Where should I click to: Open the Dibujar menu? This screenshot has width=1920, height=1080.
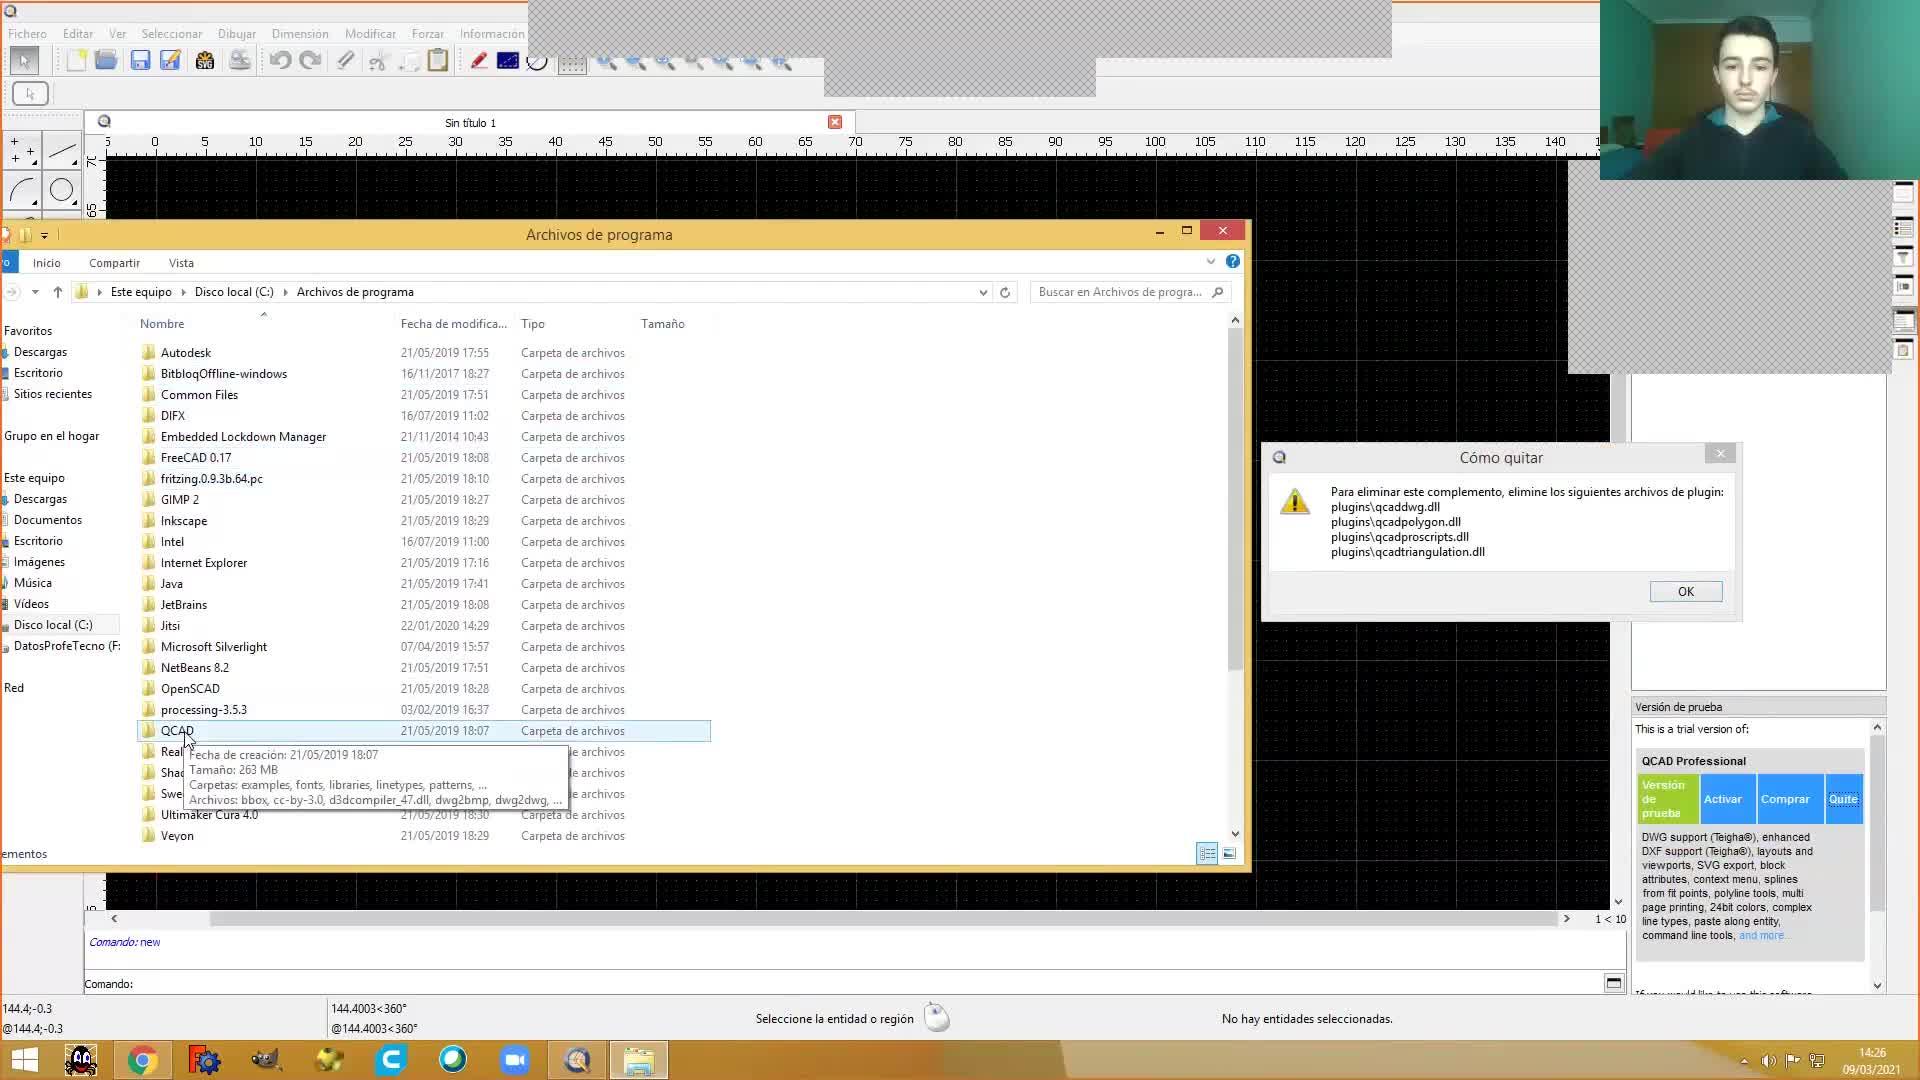click(237, 34)
